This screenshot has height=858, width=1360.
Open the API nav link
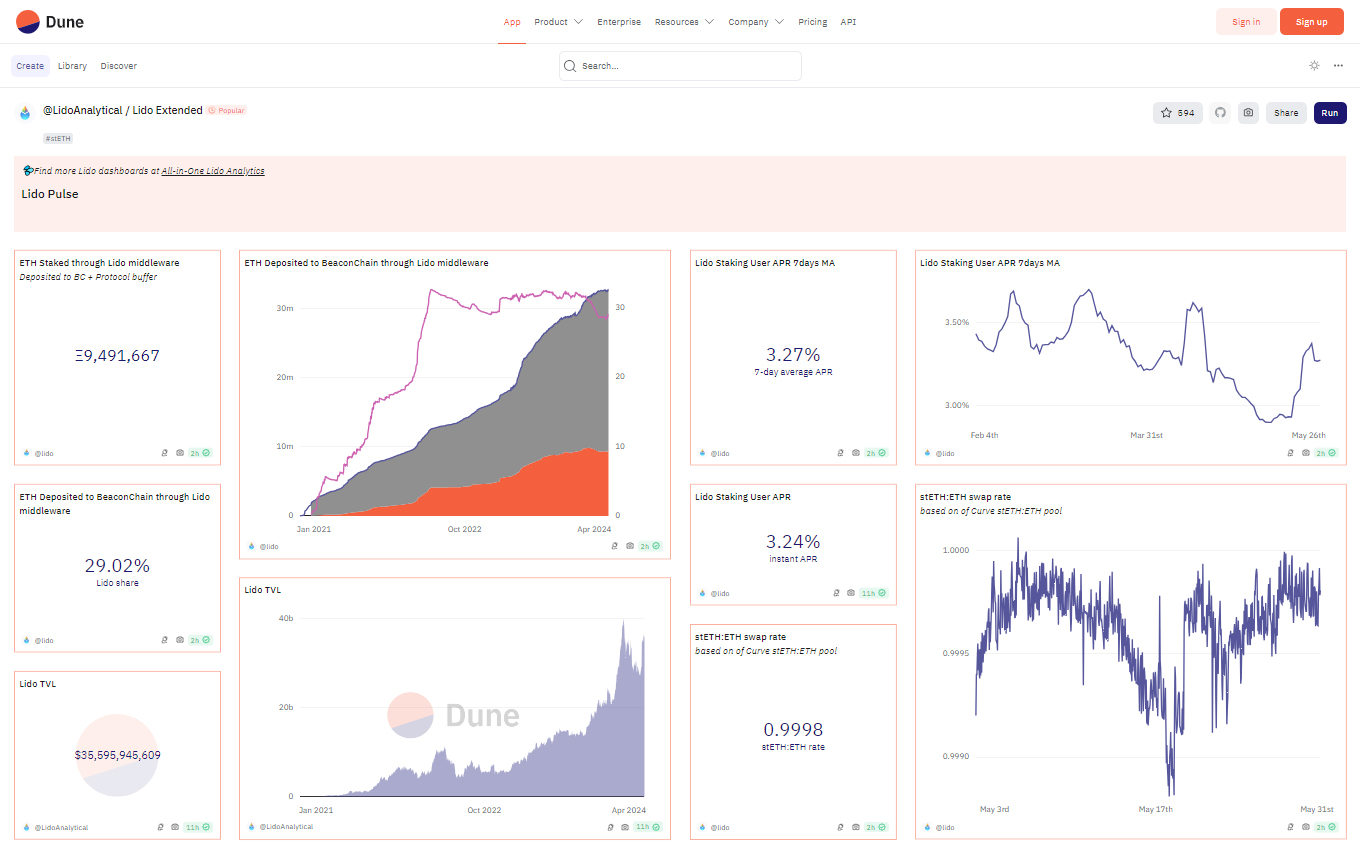pos(848,22)
